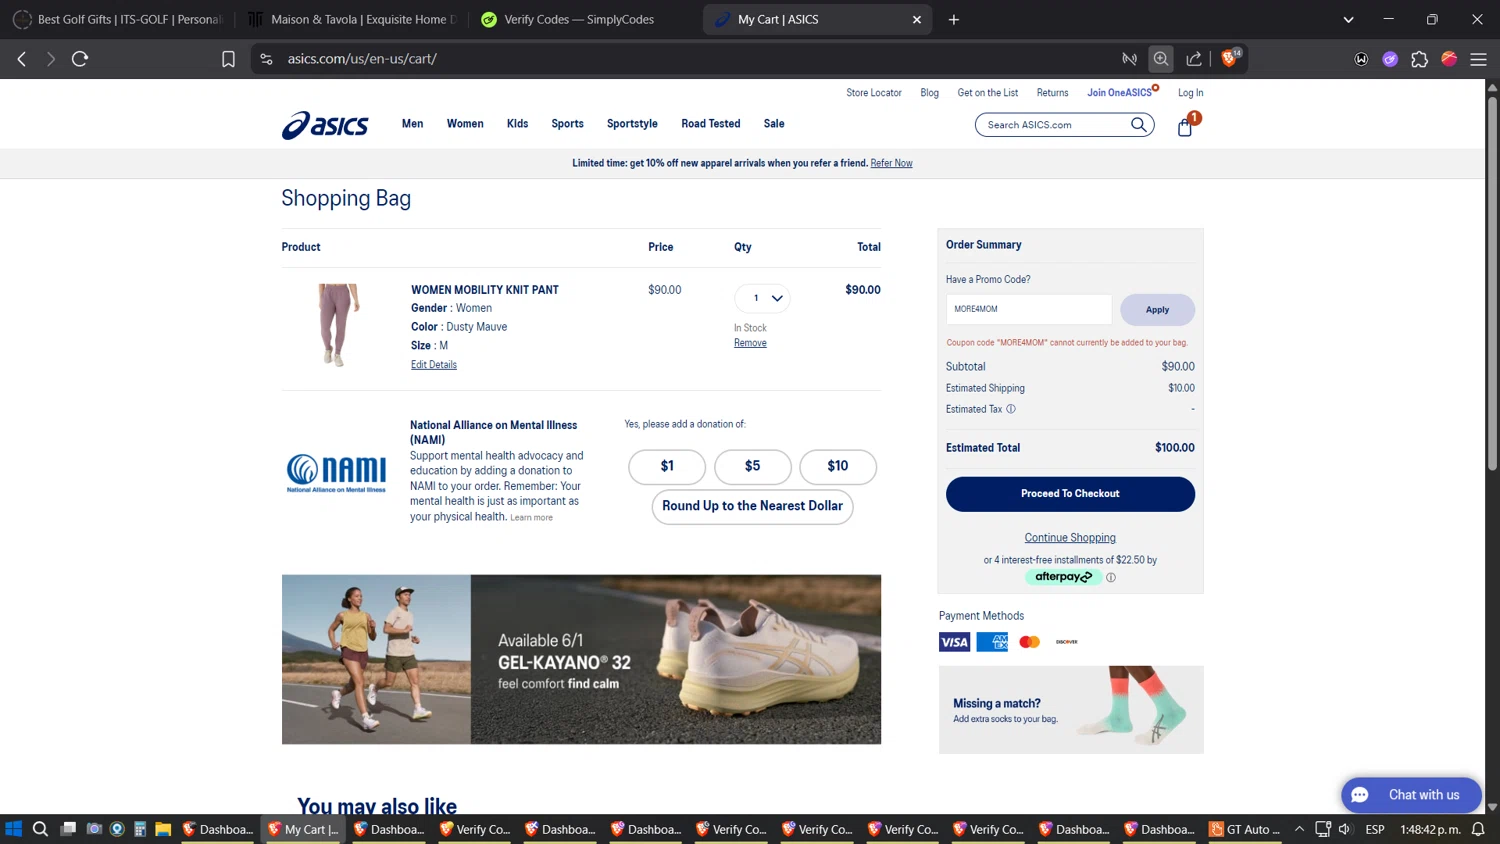Click the Missing a match socks banner
Screen dimensions: 1500x844
(x=1071, y=710)
